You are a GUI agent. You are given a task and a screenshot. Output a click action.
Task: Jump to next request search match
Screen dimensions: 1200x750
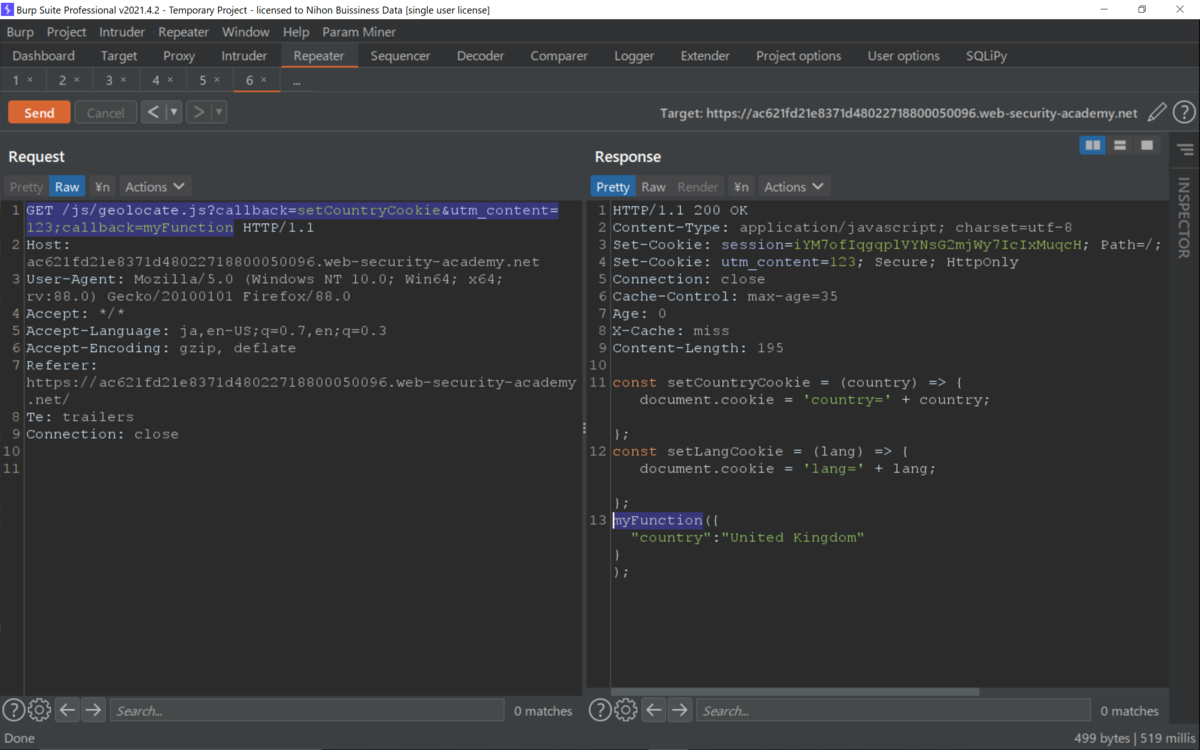click(x=93, y=710)
